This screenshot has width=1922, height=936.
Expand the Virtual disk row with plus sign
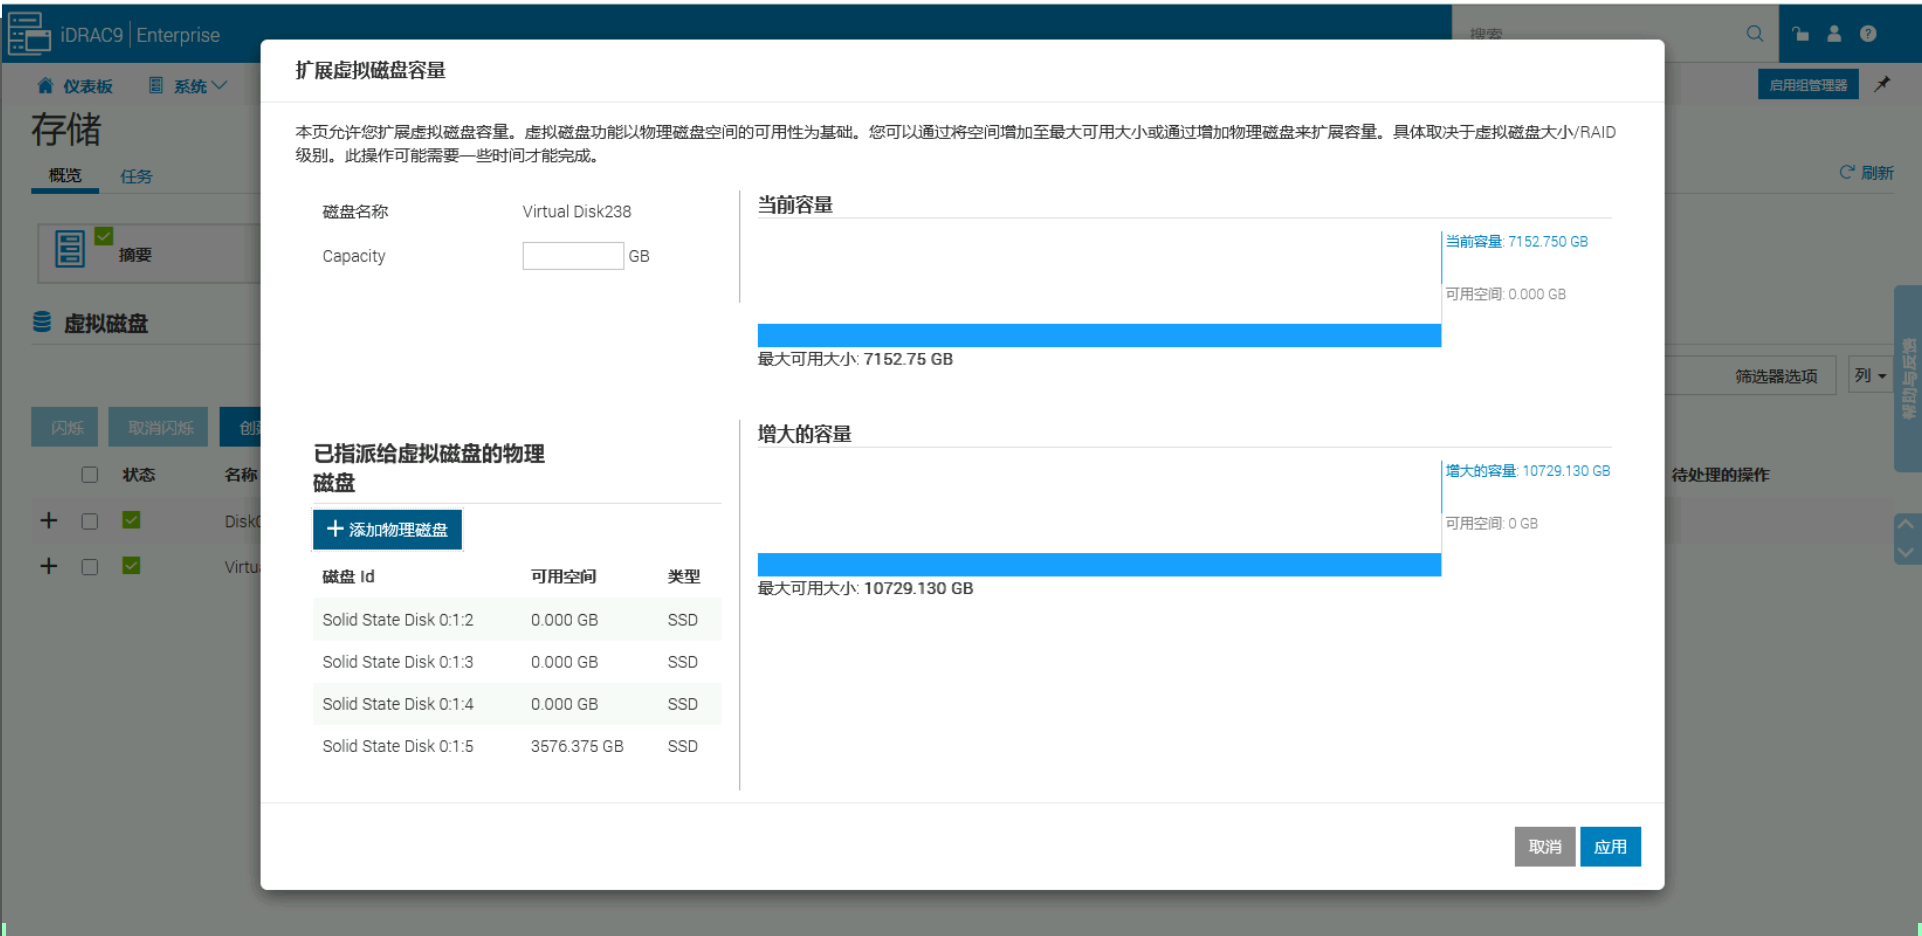(48, 566)
